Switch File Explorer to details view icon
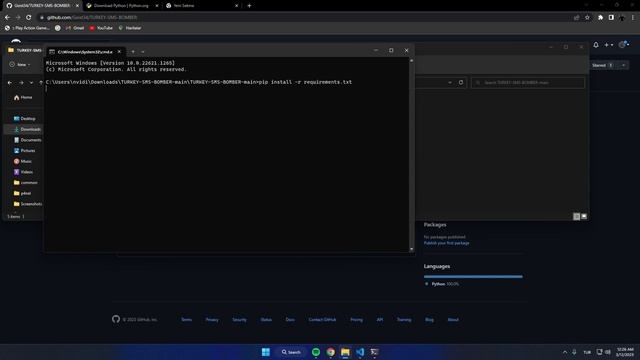The height and width of the screenshot is (360, 640). click(x=576, y=216)
